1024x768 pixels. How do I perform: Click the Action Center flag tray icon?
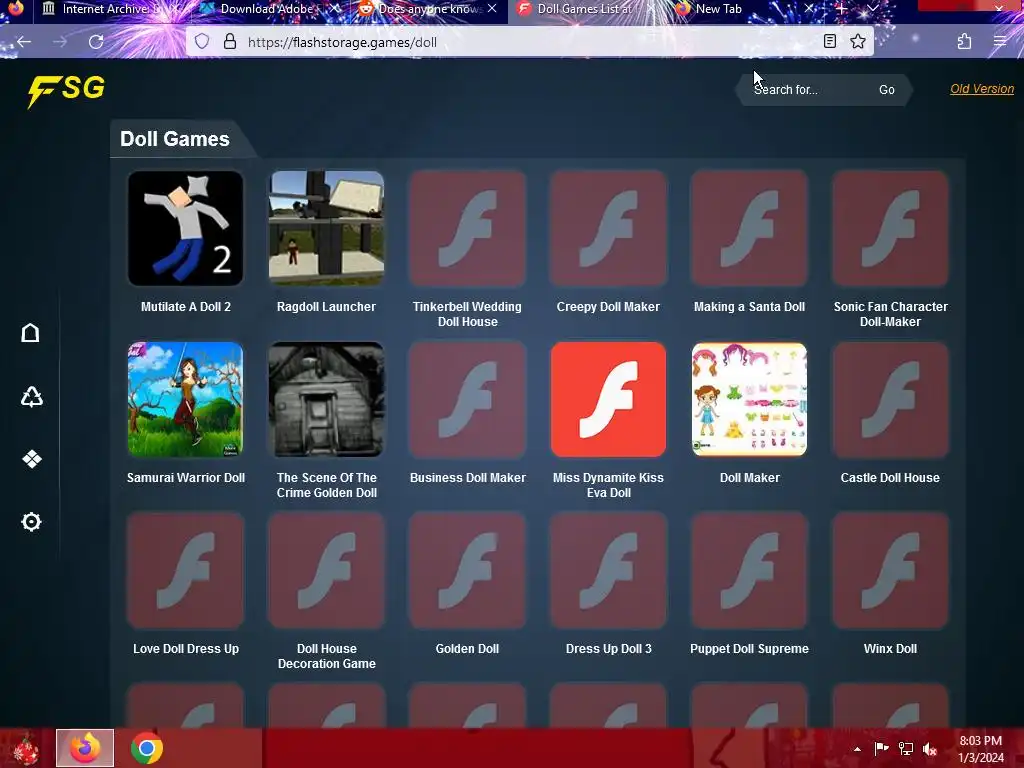[881, 749]
